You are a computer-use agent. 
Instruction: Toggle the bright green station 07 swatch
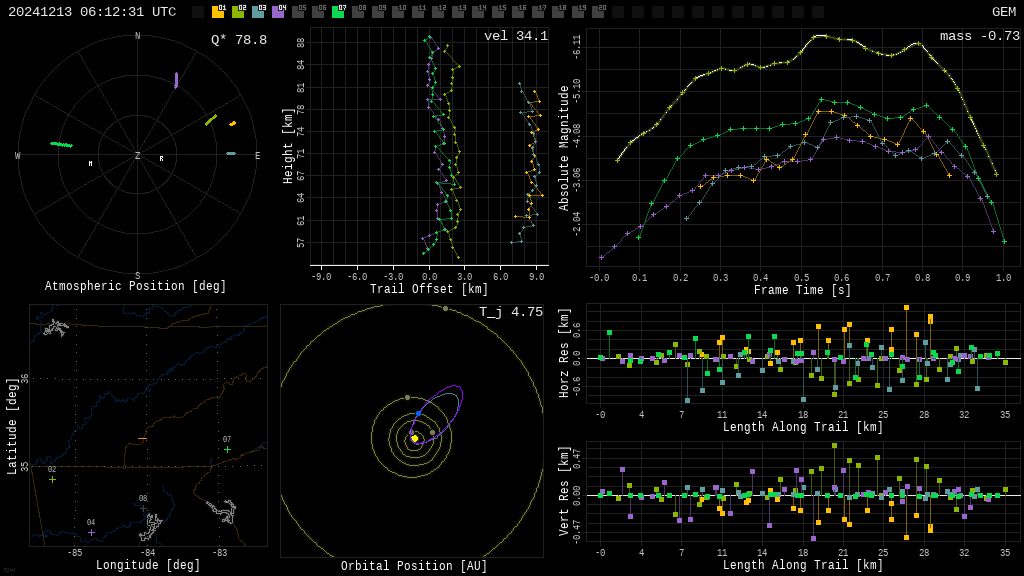tap(338, 12)
